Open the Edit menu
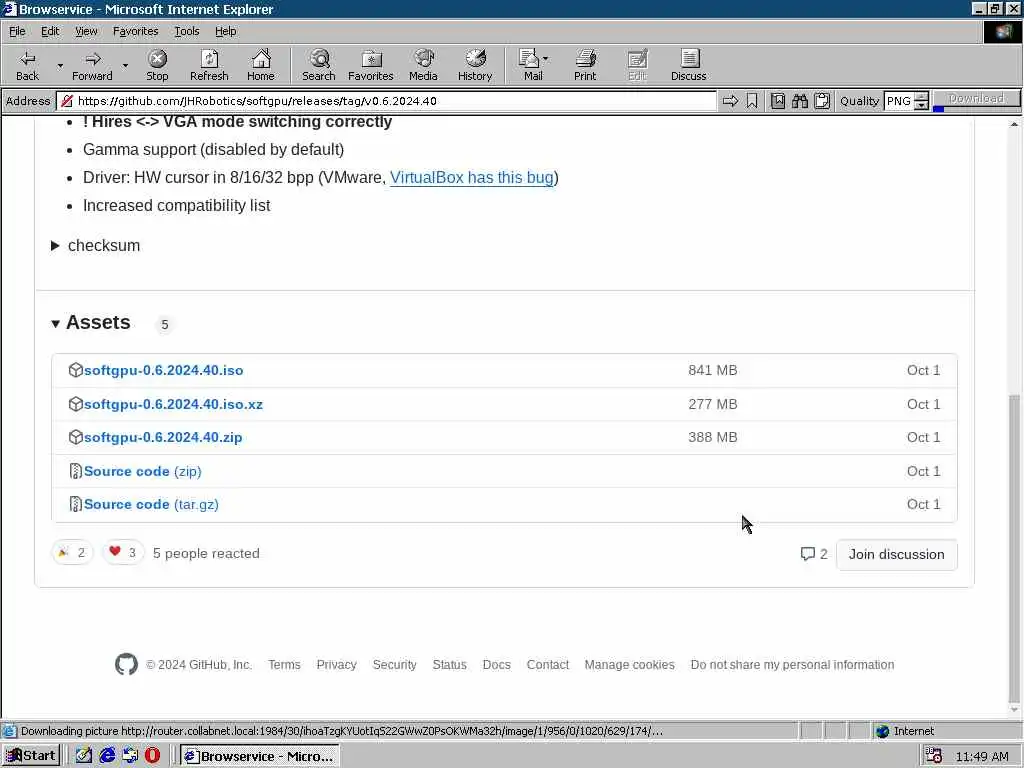This screenshot has height=768, width=1024. (x=50, y=31)
